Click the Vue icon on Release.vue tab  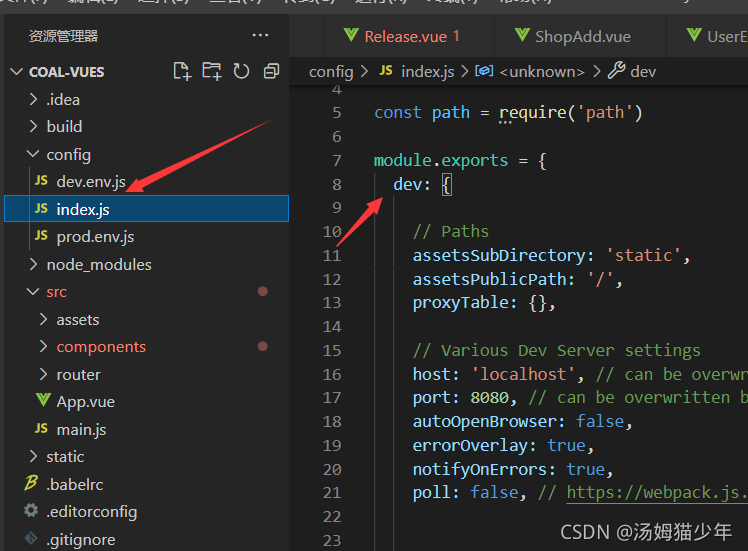click(351, 35)
